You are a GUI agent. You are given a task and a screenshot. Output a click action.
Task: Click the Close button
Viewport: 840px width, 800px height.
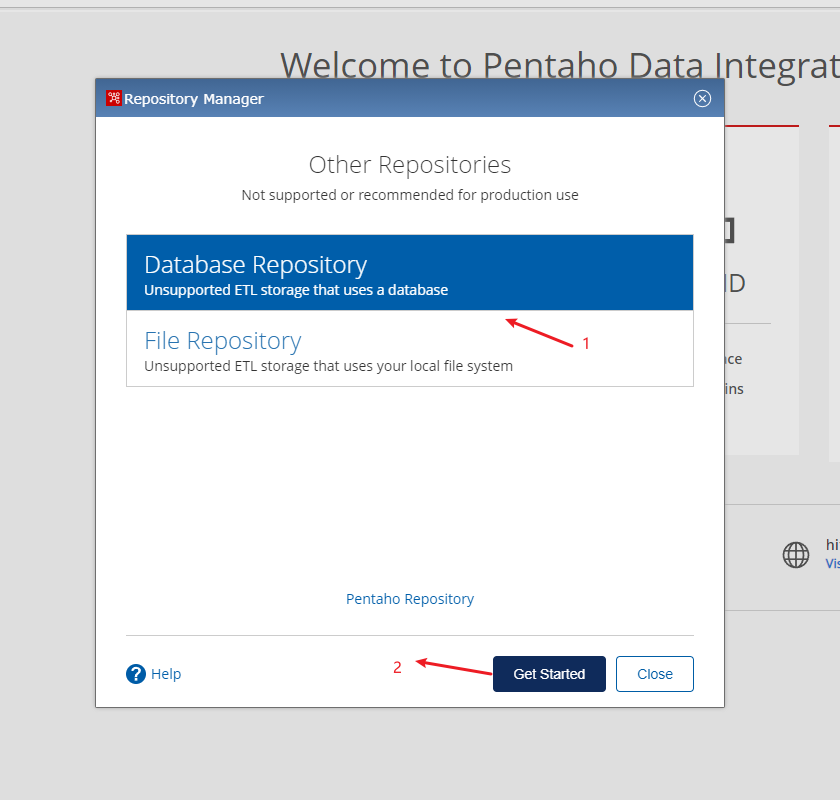tap(655, 674)
